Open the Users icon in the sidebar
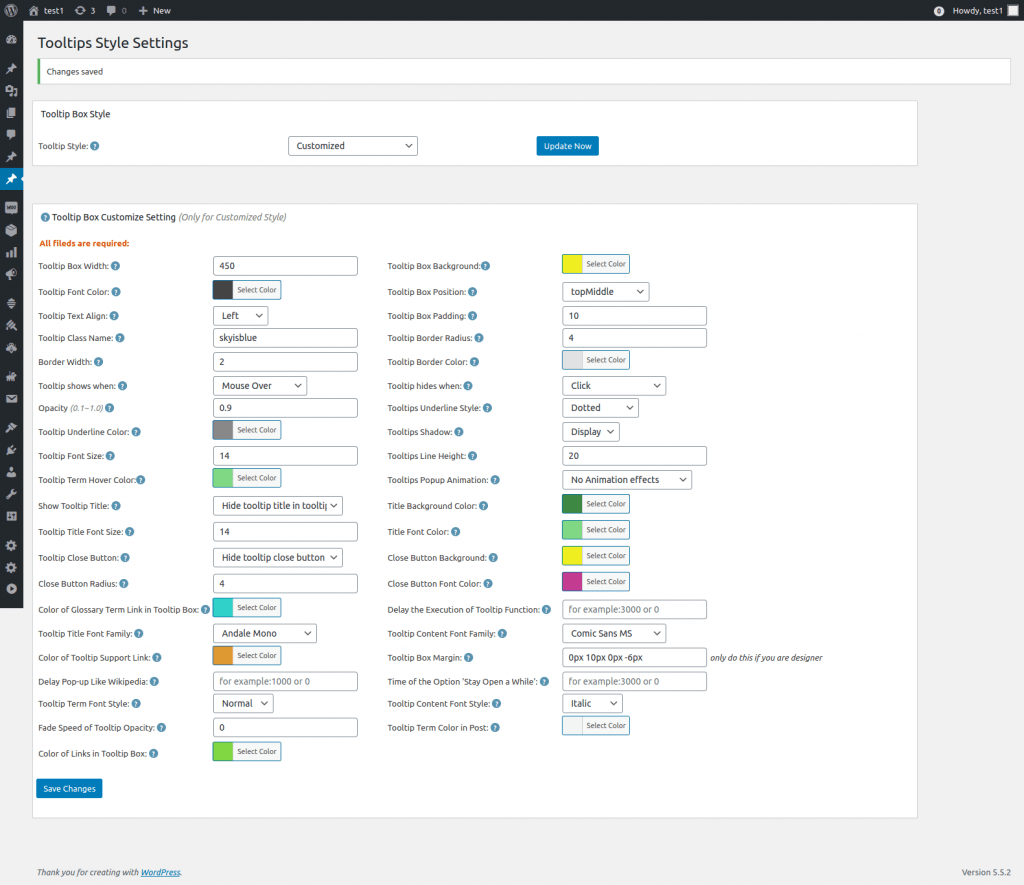Image resolution: width=1024 pixels, height=885 pixels. pos(11,472)
